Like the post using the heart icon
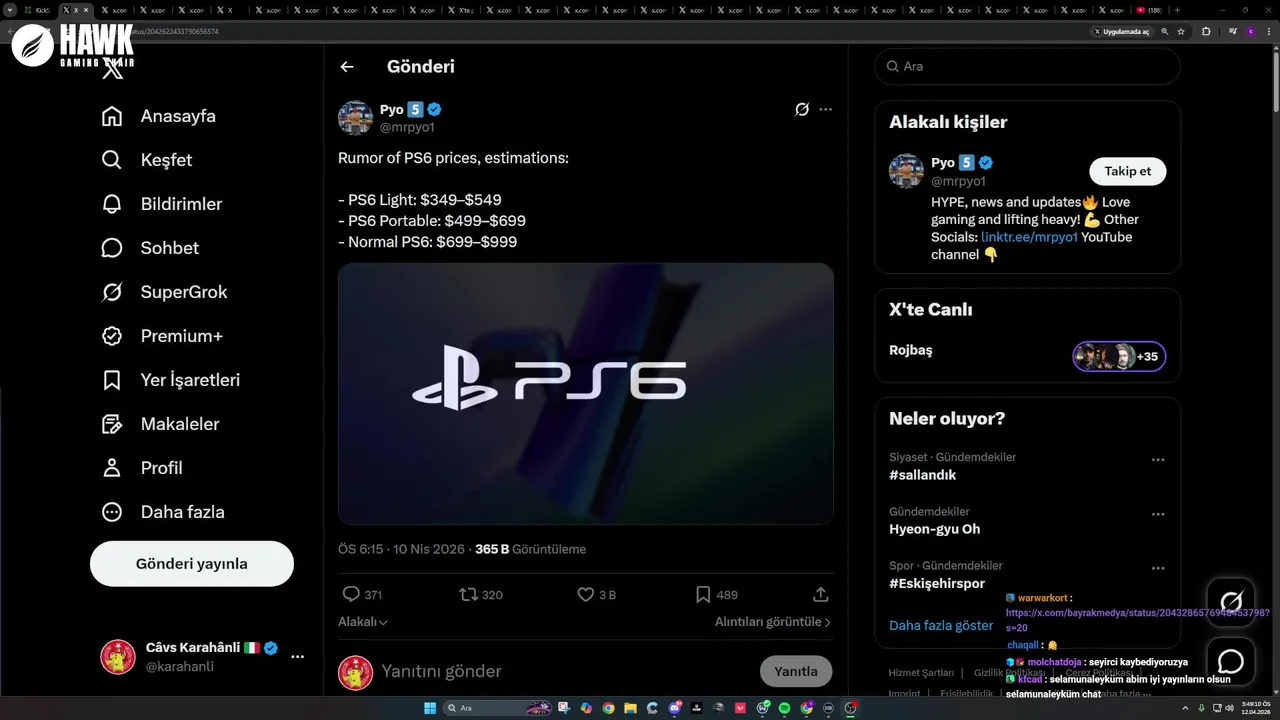Image resolution: width=1280 pixels, height=720 pixels. (586, 594)
